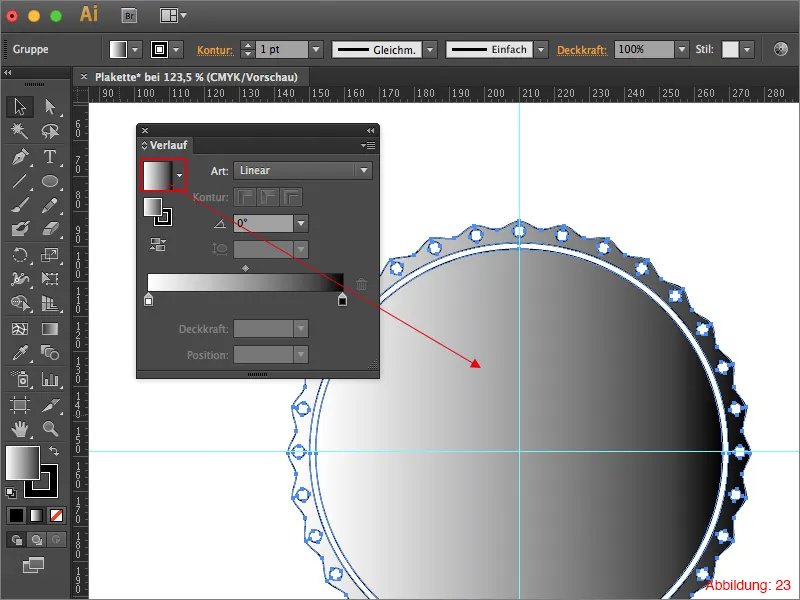The image size is (800, 600).
Task: Open Einfach brush definition dropdown
Action: [x=541, y=49]
